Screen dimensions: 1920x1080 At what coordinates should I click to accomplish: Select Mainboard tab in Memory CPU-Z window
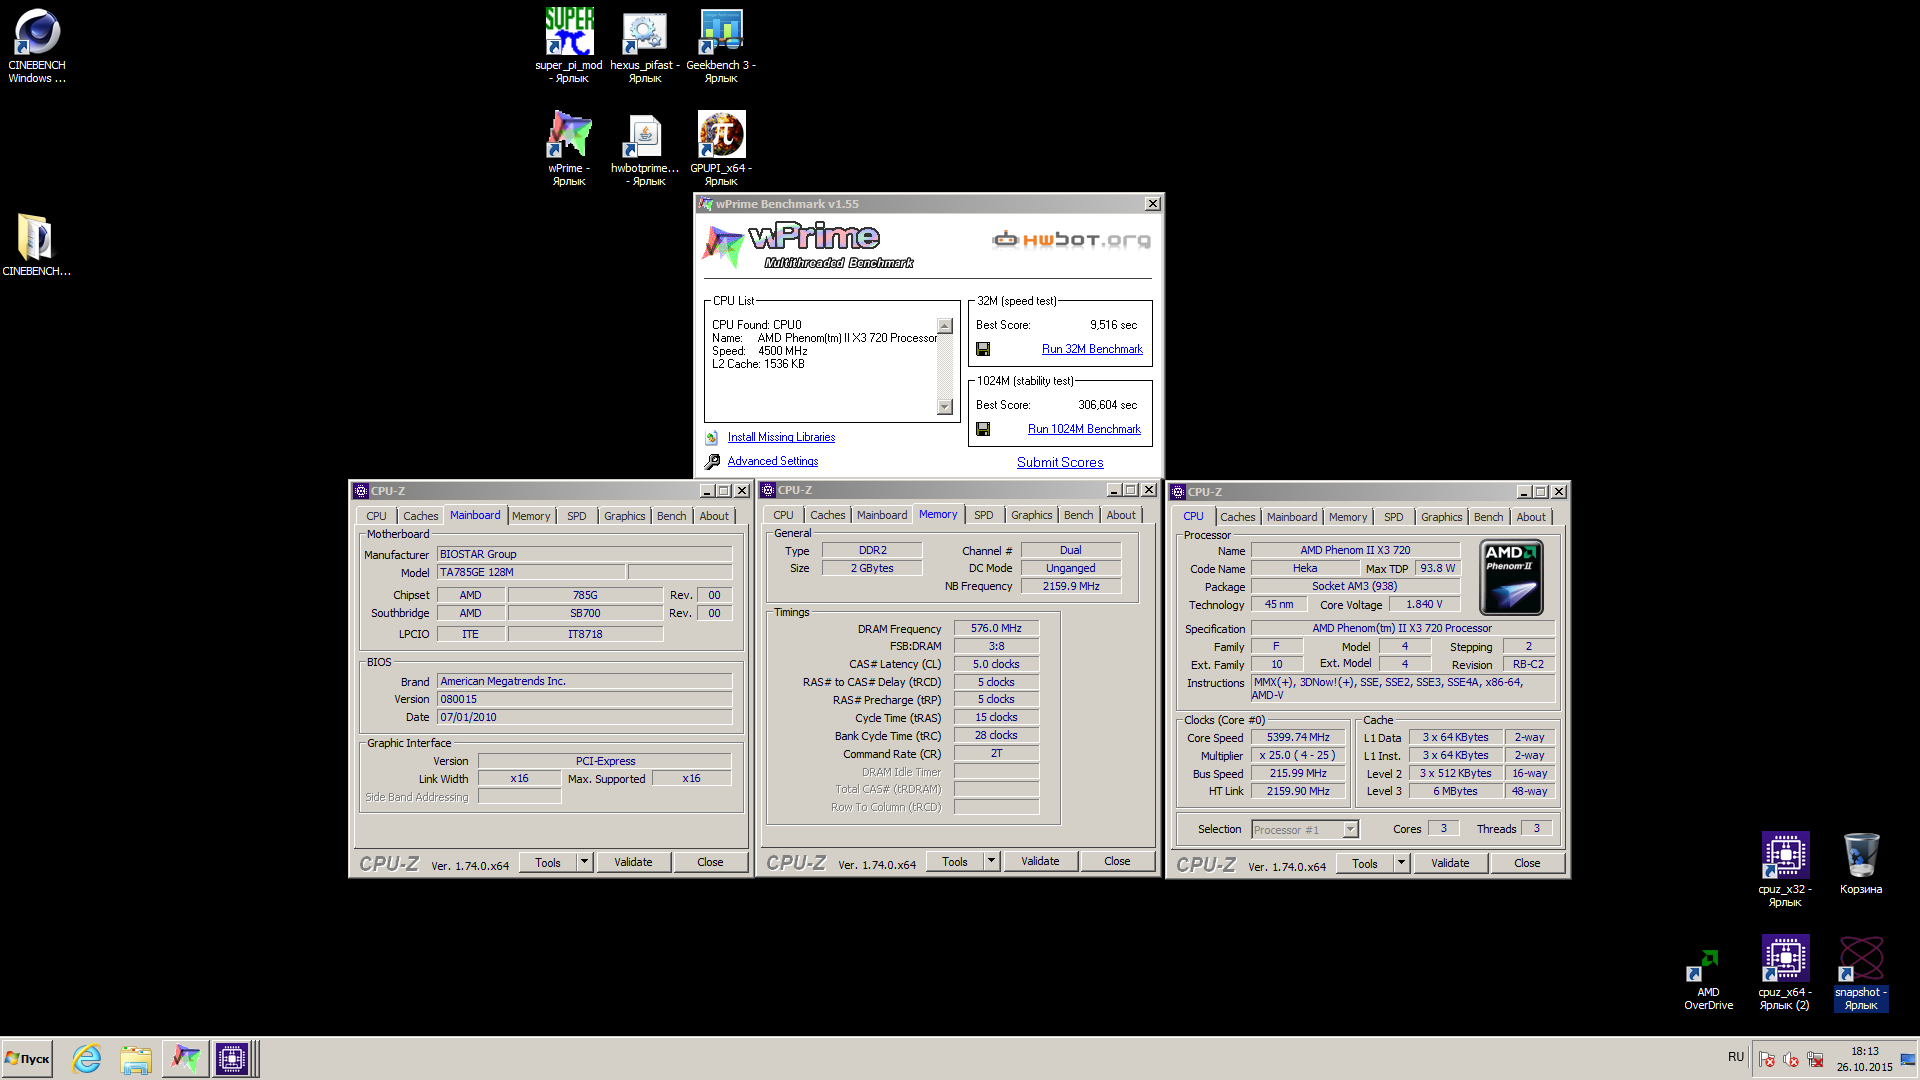tap(882, 515)
